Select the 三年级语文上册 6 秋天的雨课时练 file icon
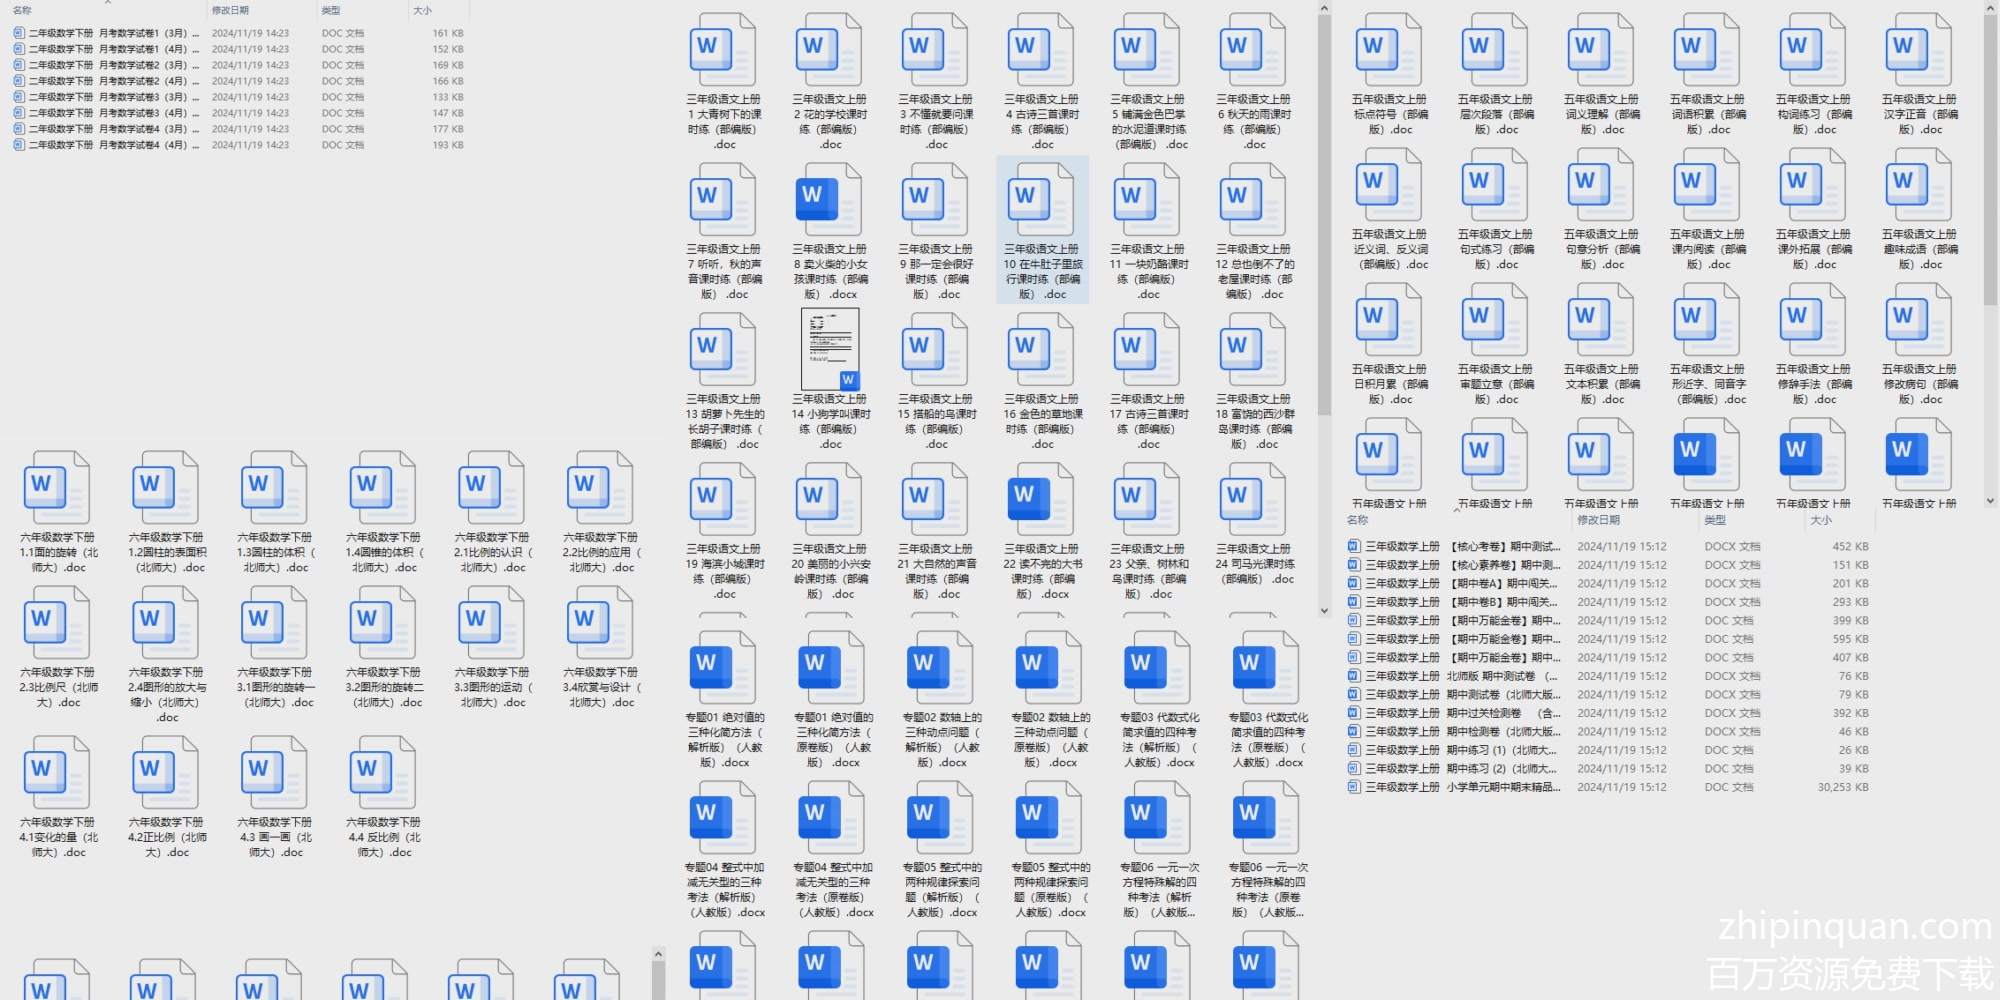The image size is (2000, 1000). pyautogui.click(x=1253, y=50)
